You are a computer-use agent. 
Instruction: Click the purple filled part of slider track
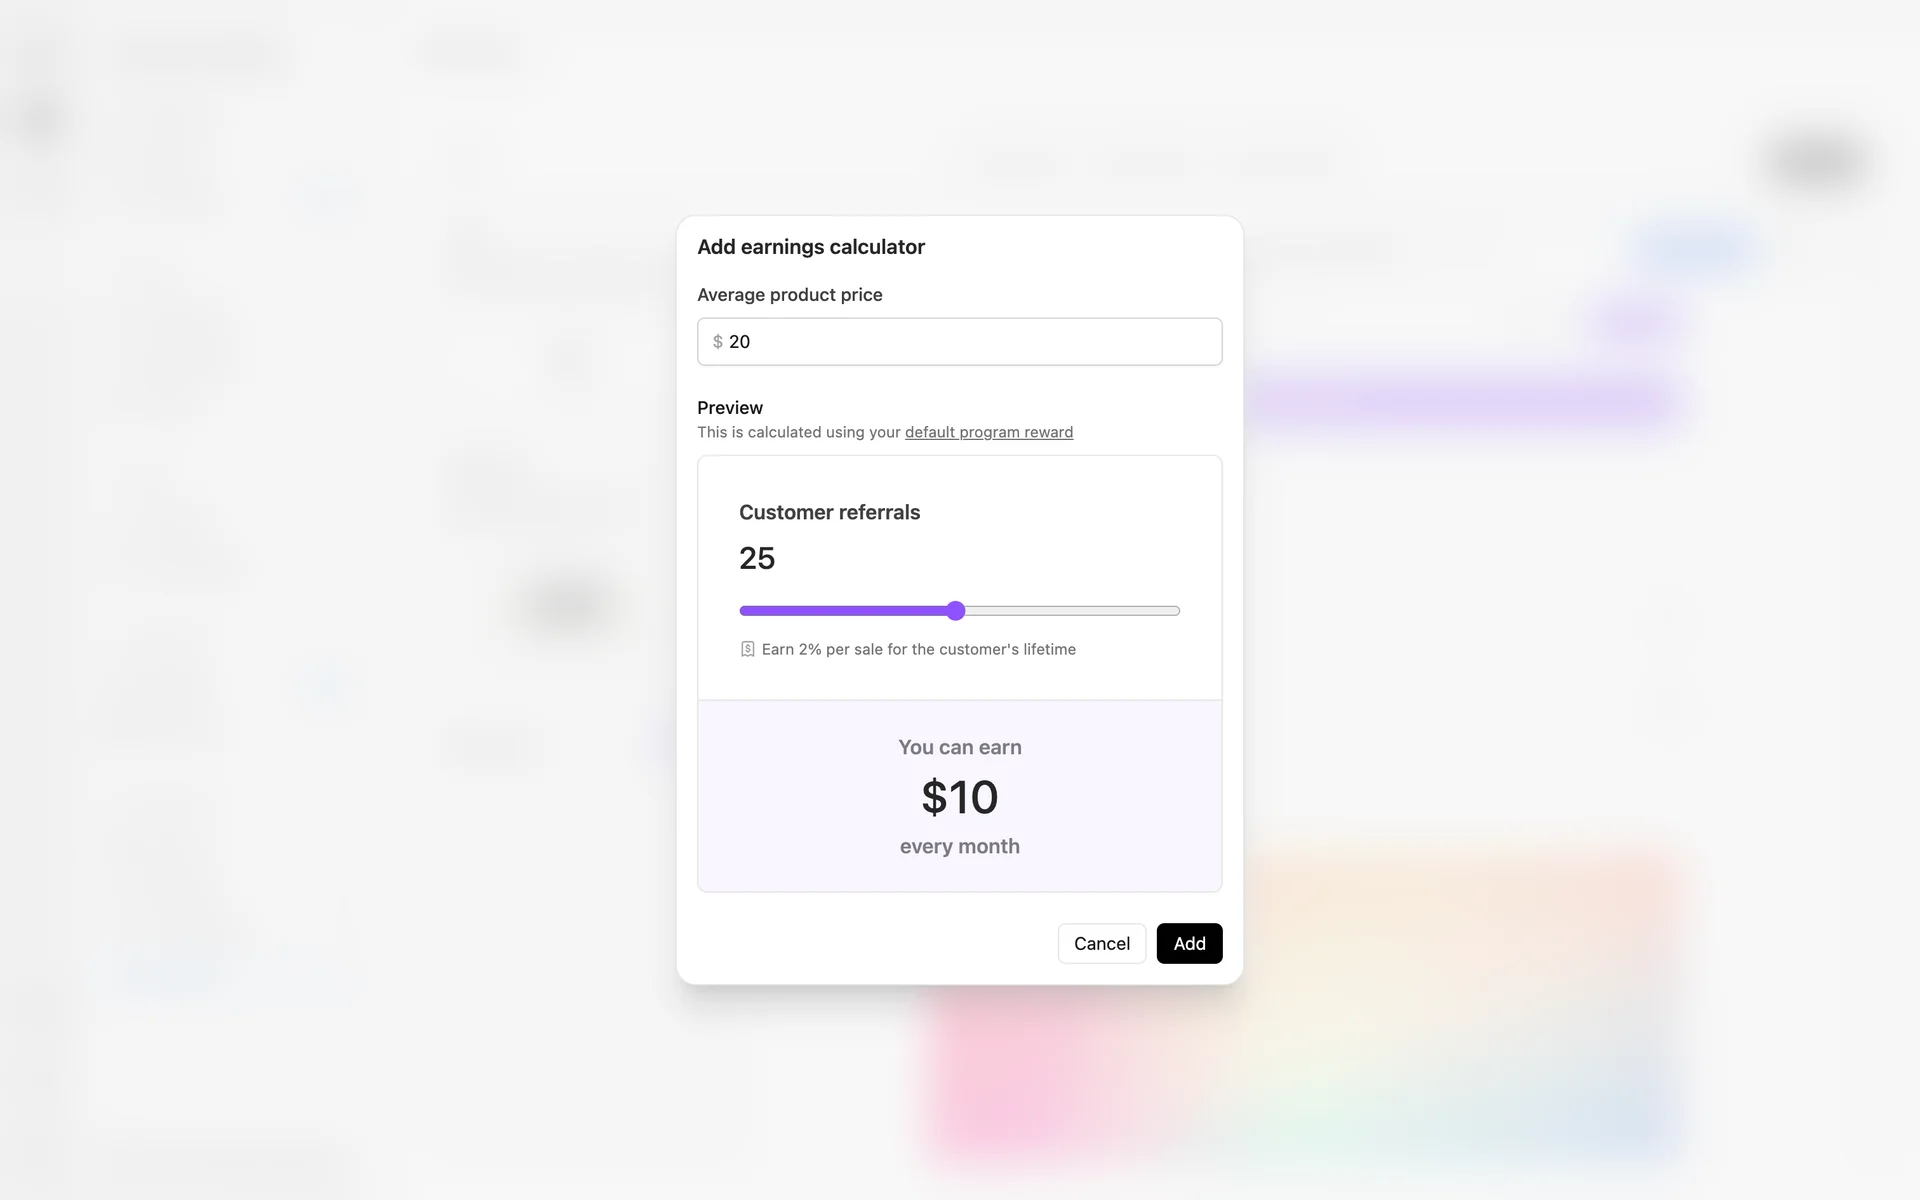[x=845, y=611]
